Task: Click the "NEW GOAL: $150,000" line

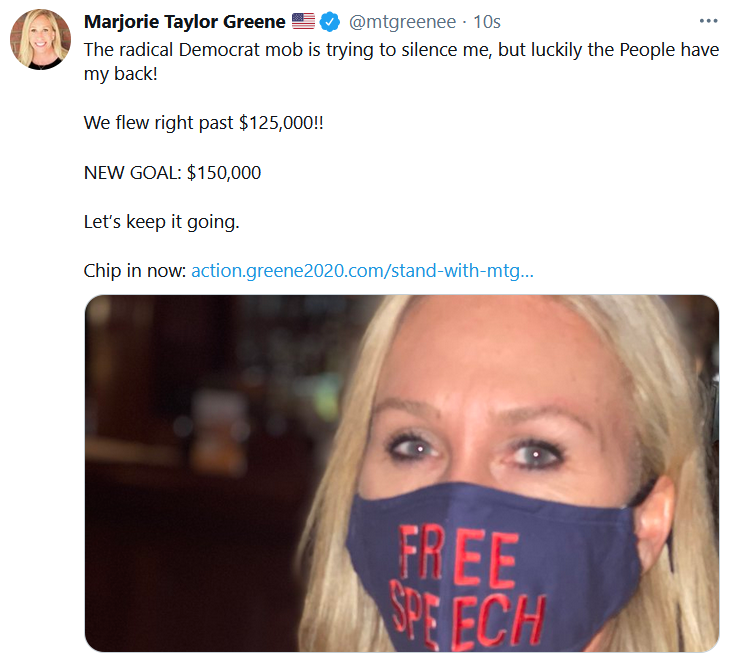Action: point(172,173)
